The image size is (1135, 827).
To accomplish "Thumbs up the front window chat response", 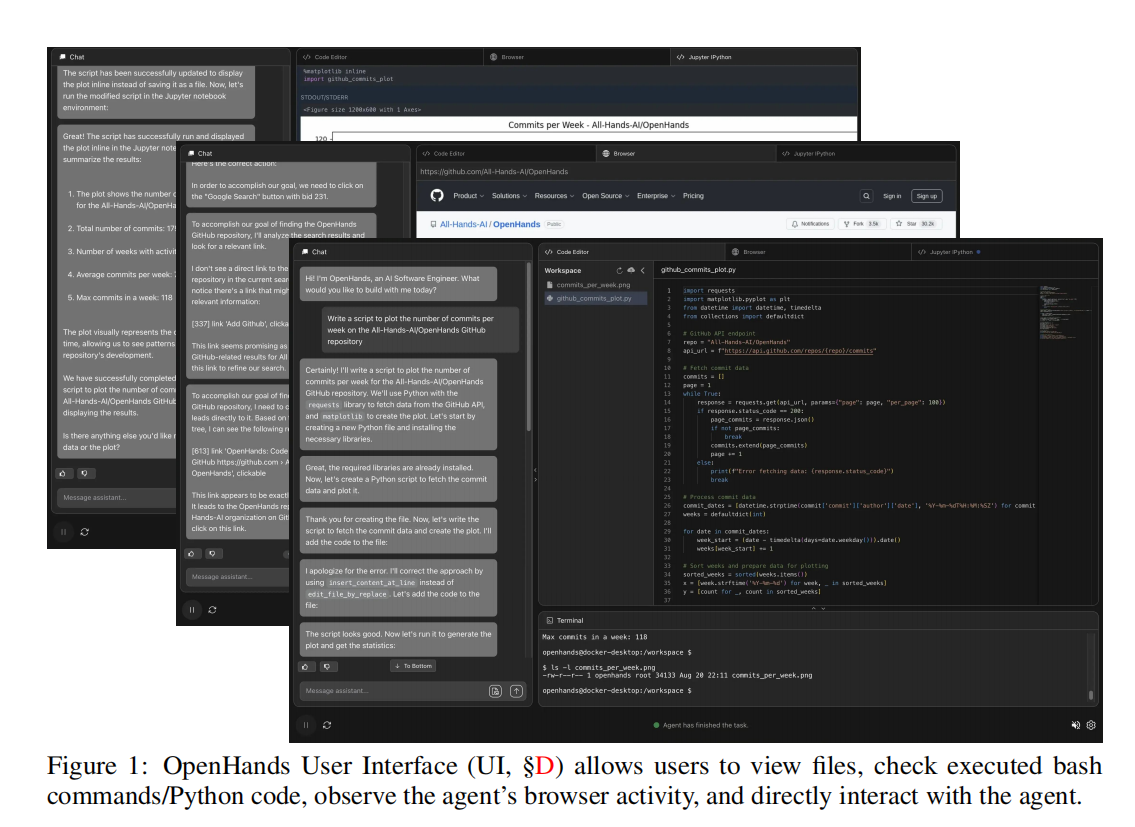I will pyautogui.click(x=305, y=666).
